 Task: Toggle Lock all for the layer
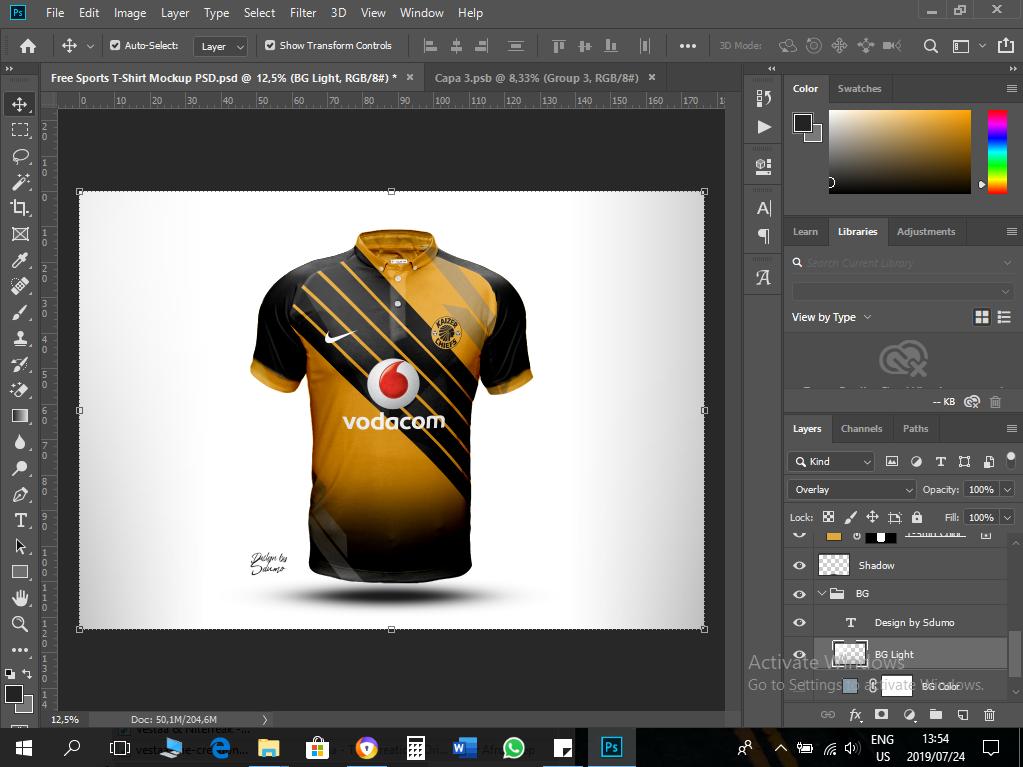[x=917, y=517]
